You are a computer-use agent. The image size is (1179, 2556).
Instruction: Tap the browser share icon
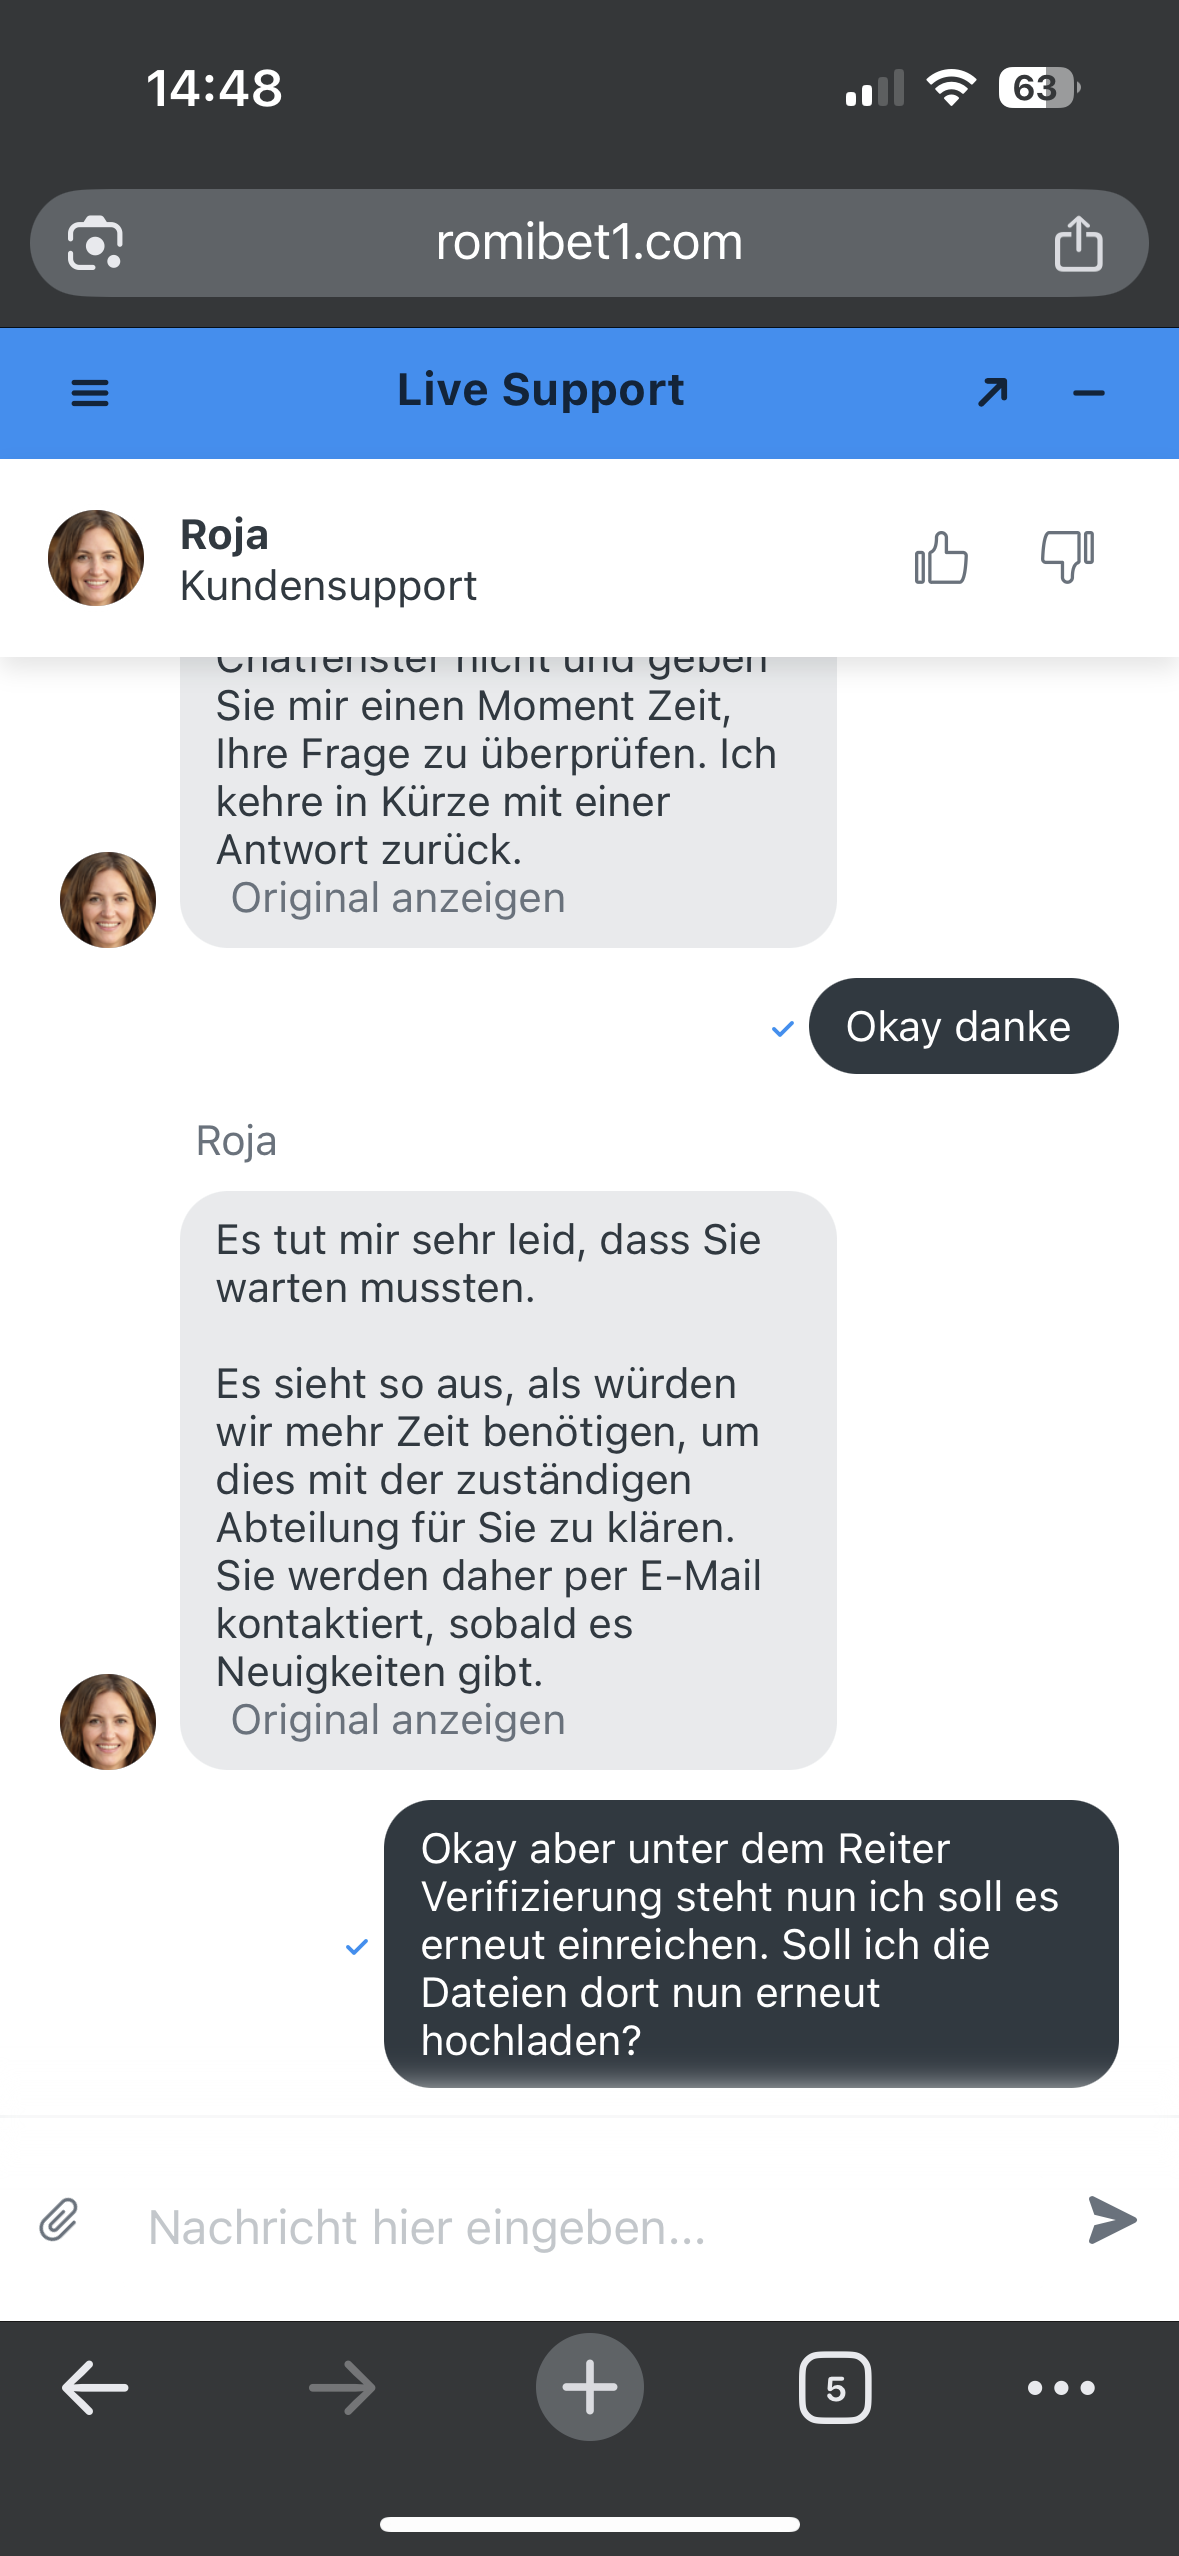(x=1078, y=243)
